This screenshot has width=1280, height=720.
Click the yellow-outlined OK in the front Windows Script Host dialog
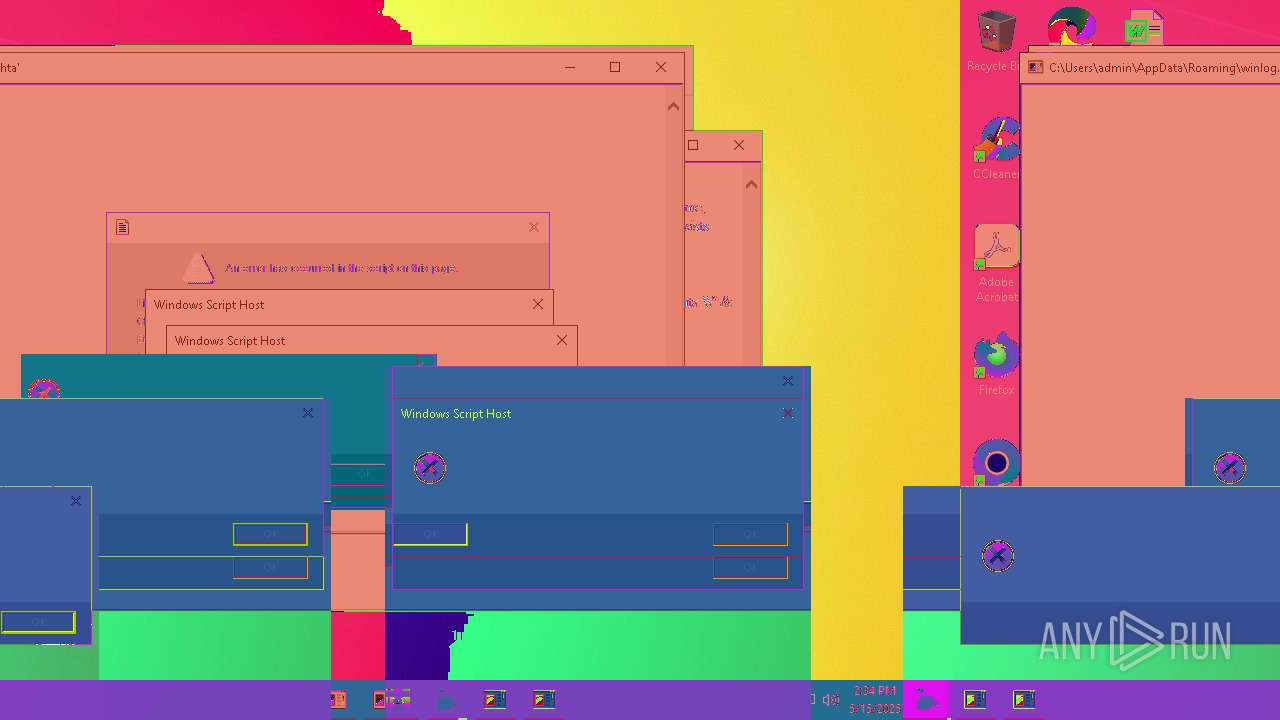[430, 534]
